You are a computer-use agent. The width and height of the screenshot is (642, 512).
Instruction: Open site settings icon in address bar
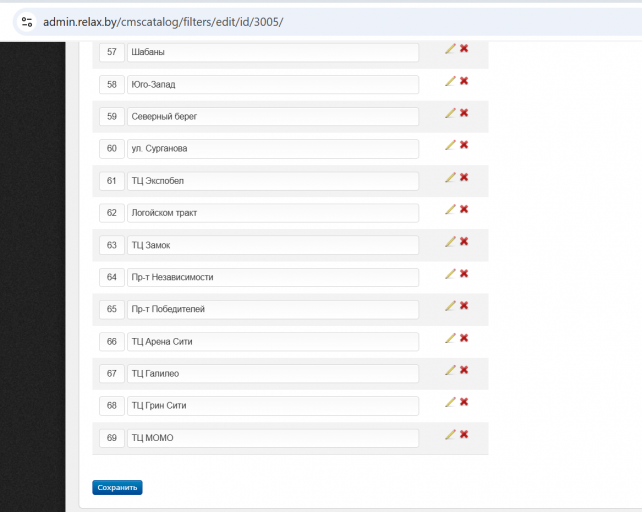(27, 21)
